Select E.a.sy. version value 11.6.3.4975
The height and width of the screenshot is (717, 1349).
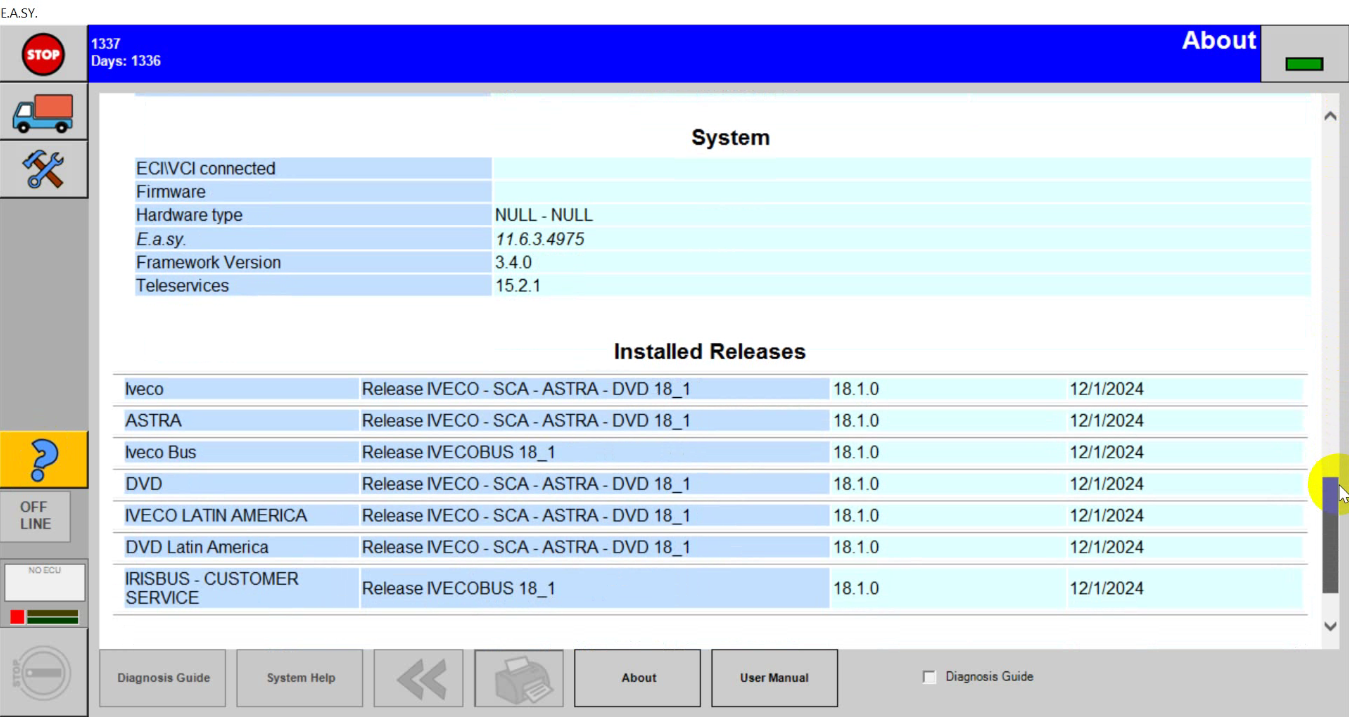[540, 239]
